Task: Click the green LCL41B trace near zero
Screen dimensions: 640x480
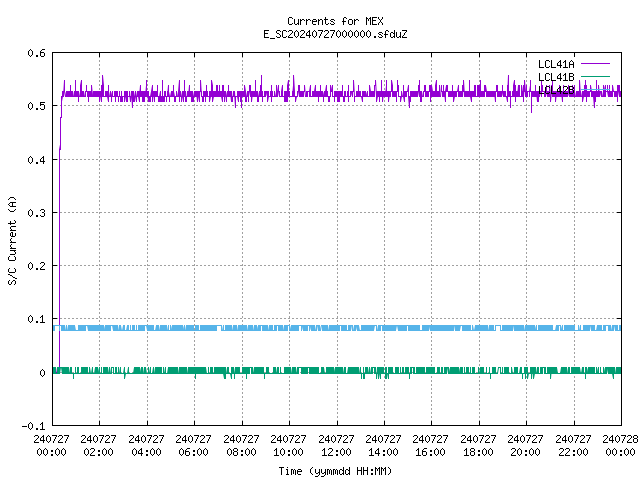Action: point(337,370)
